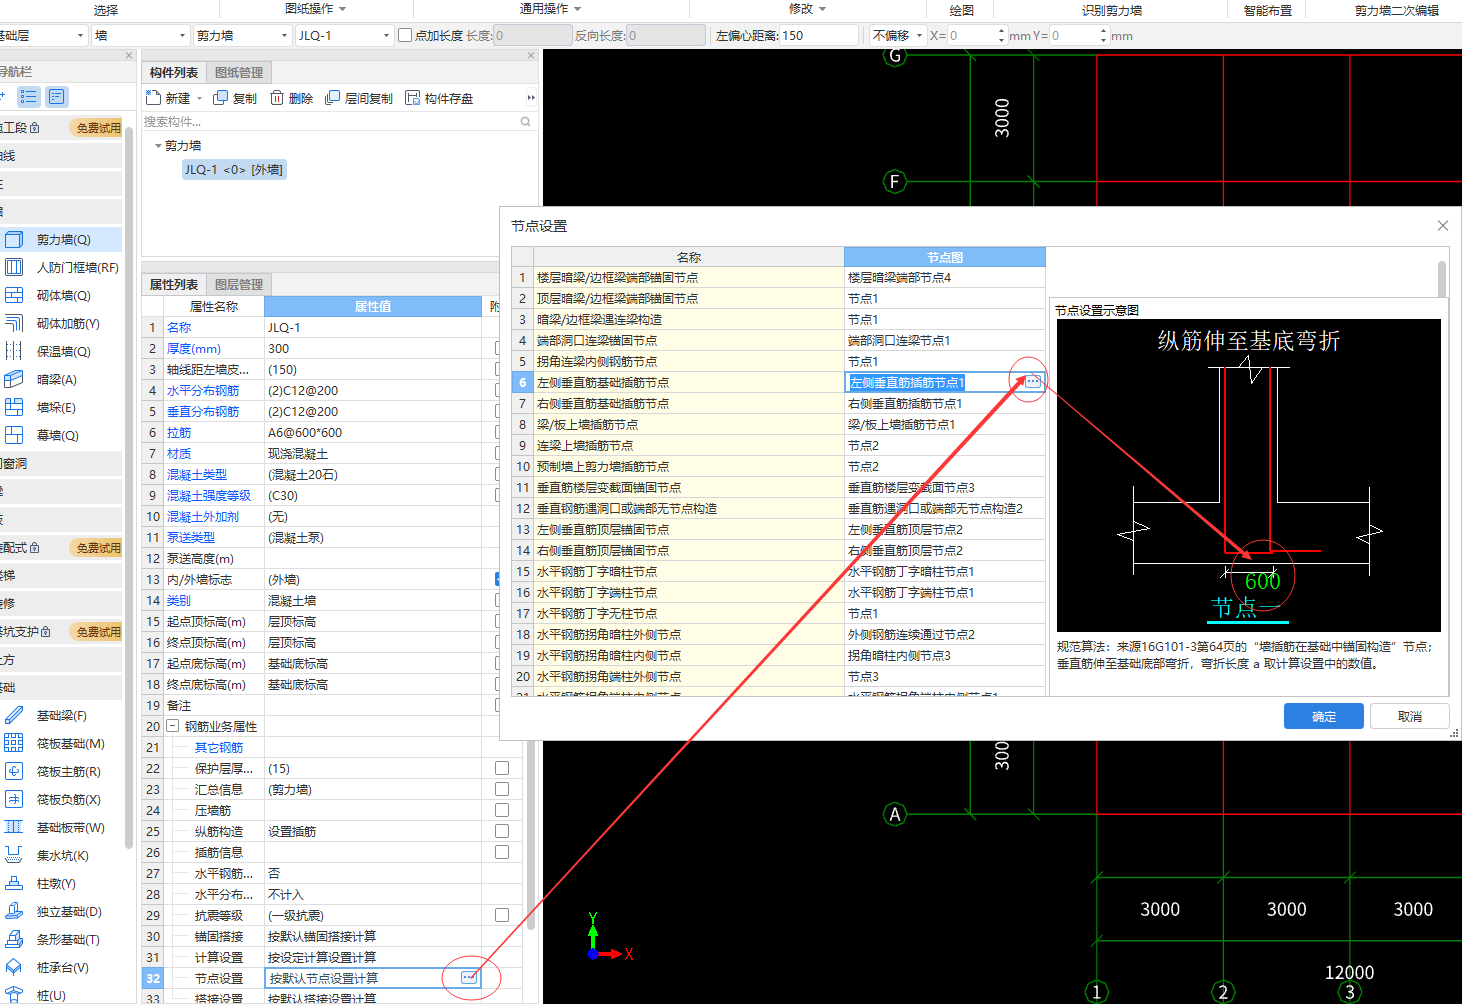
Task: Select the 保温墙(Q) insulation wall icon
Action: [14, 351]
